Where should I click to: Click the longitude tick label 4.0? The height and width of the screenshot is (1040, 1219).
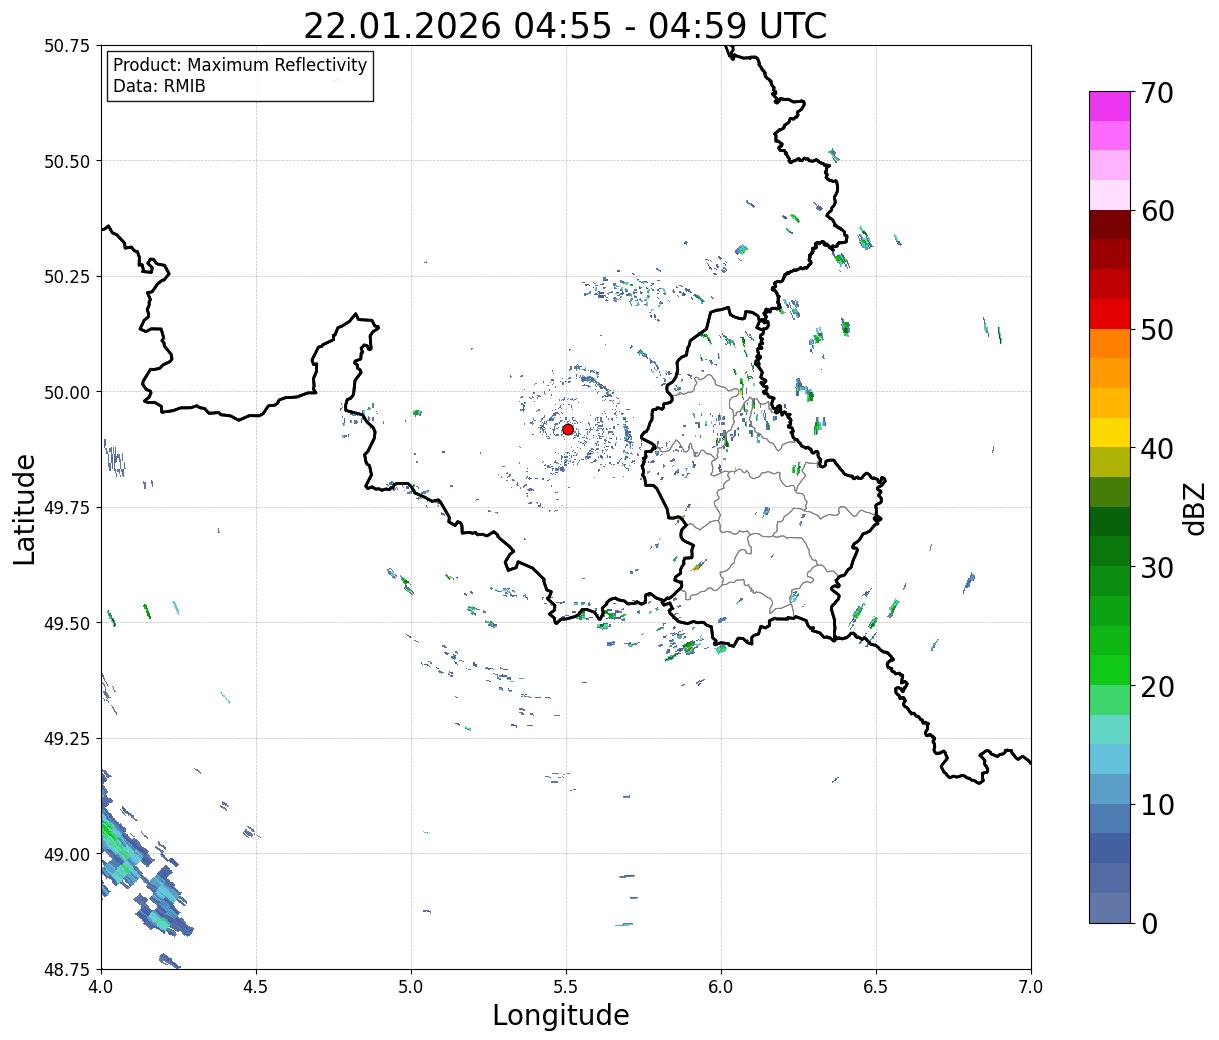[x=101, y=987]
